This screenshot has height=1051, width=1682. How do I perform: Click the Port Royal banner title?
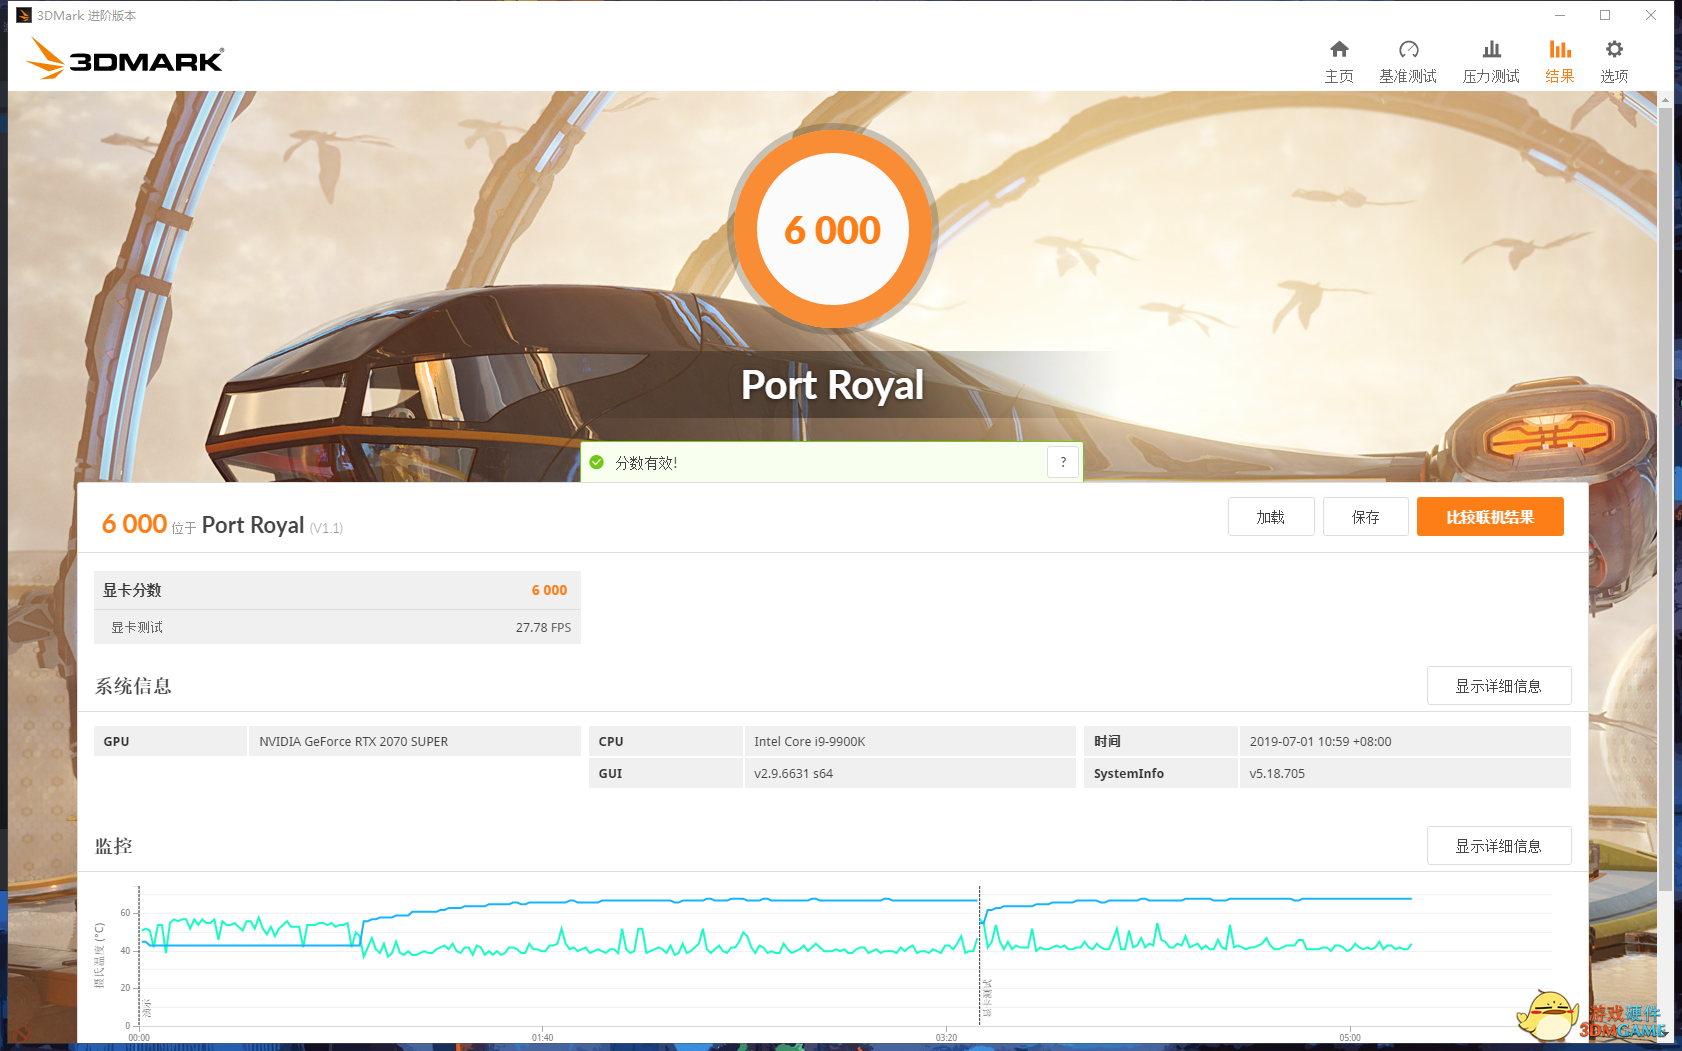832,385
